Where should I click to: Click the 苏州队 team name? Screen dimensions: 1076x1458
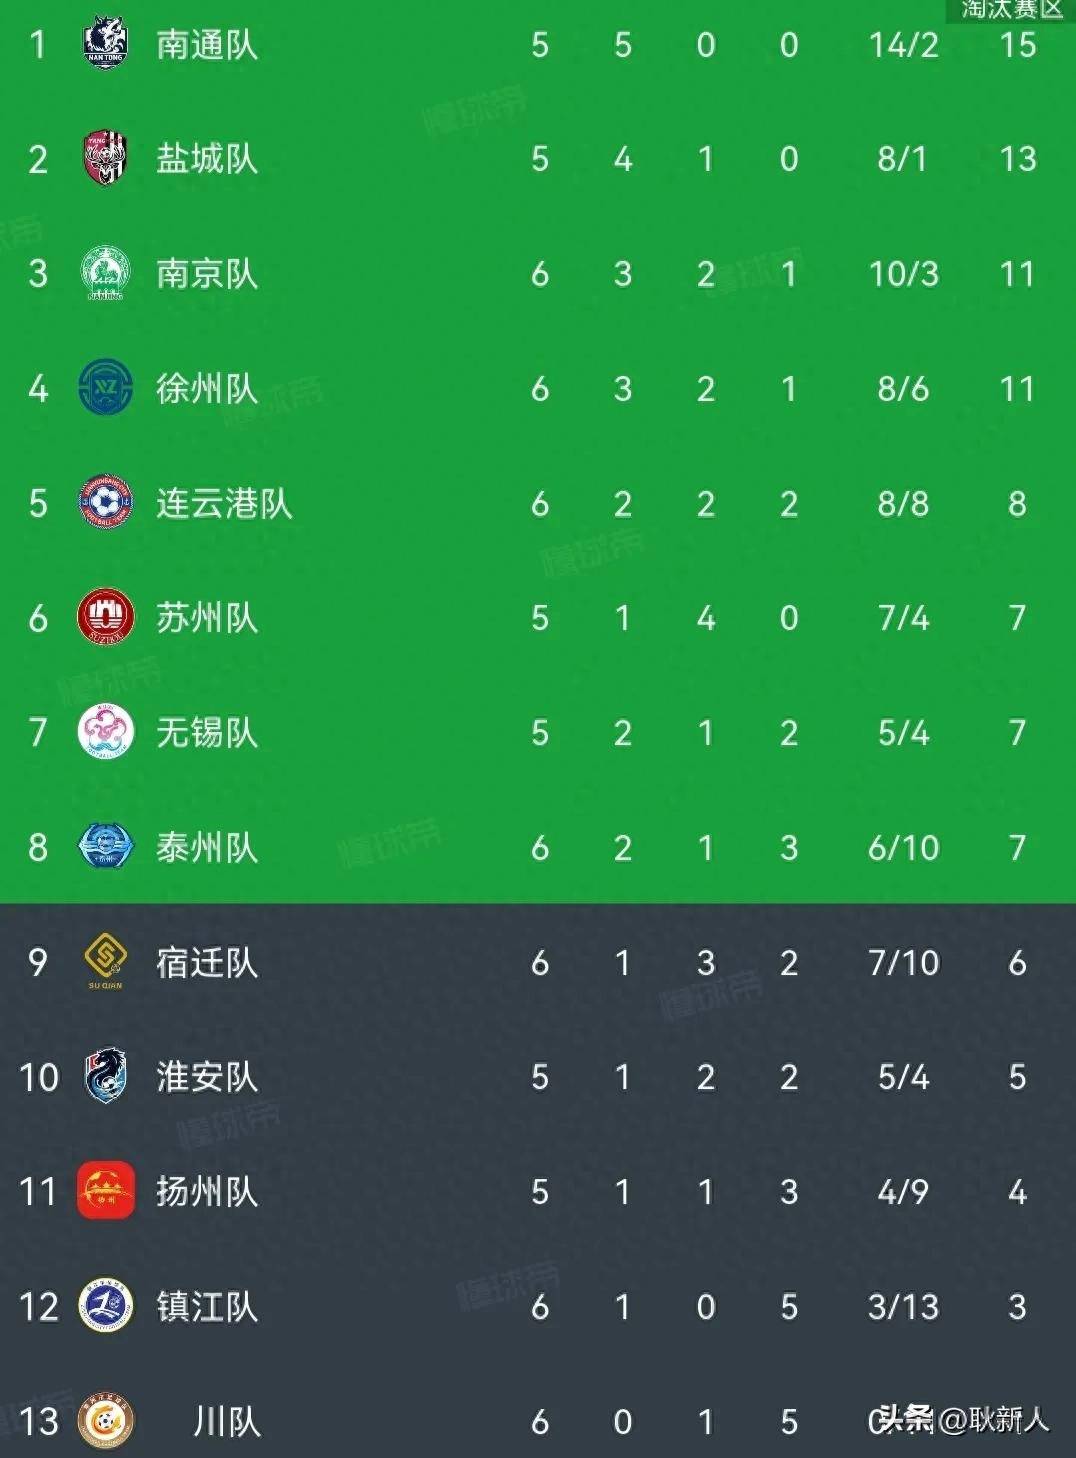(x=207, y=618)
